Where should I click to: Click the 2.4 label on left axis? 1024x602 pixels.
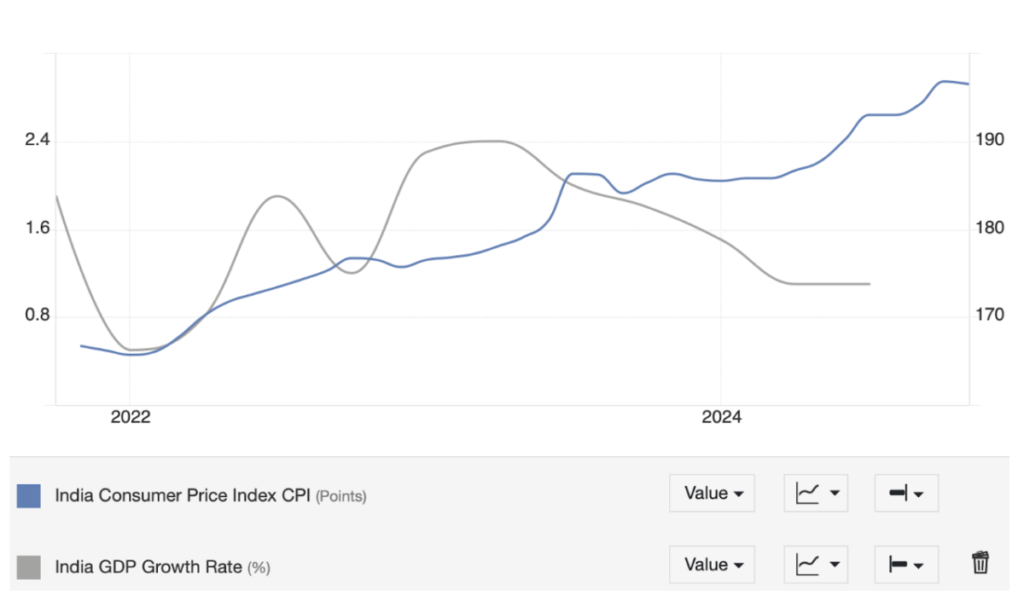tap(37, 140)
